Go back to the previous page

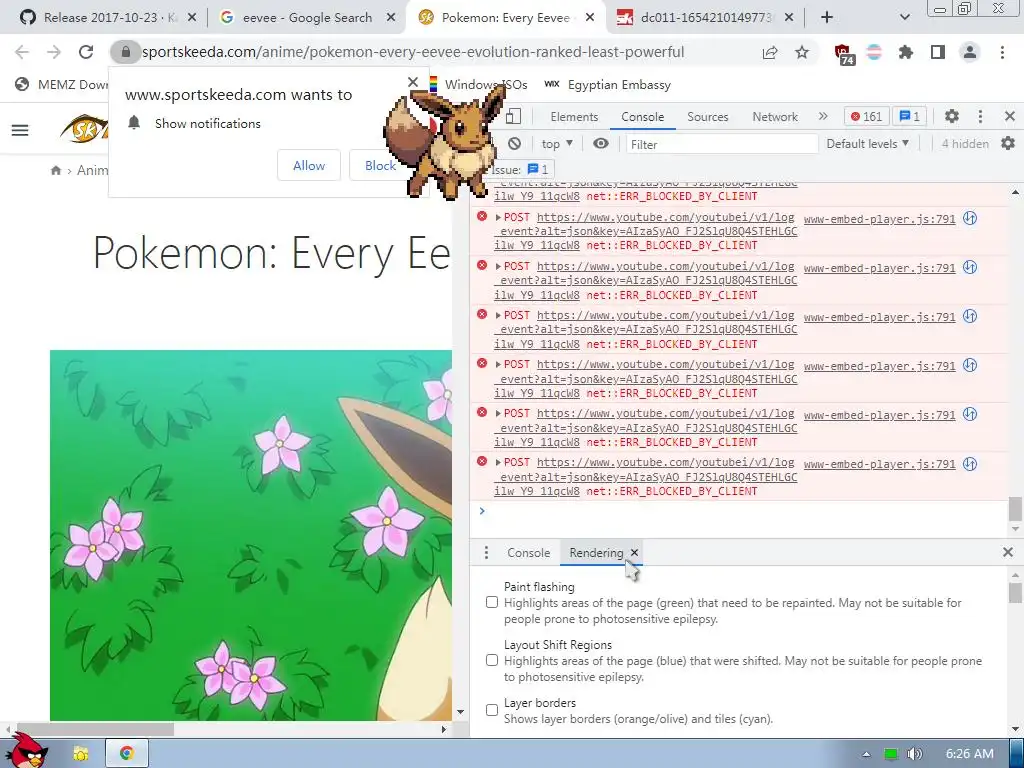[22, 52]
